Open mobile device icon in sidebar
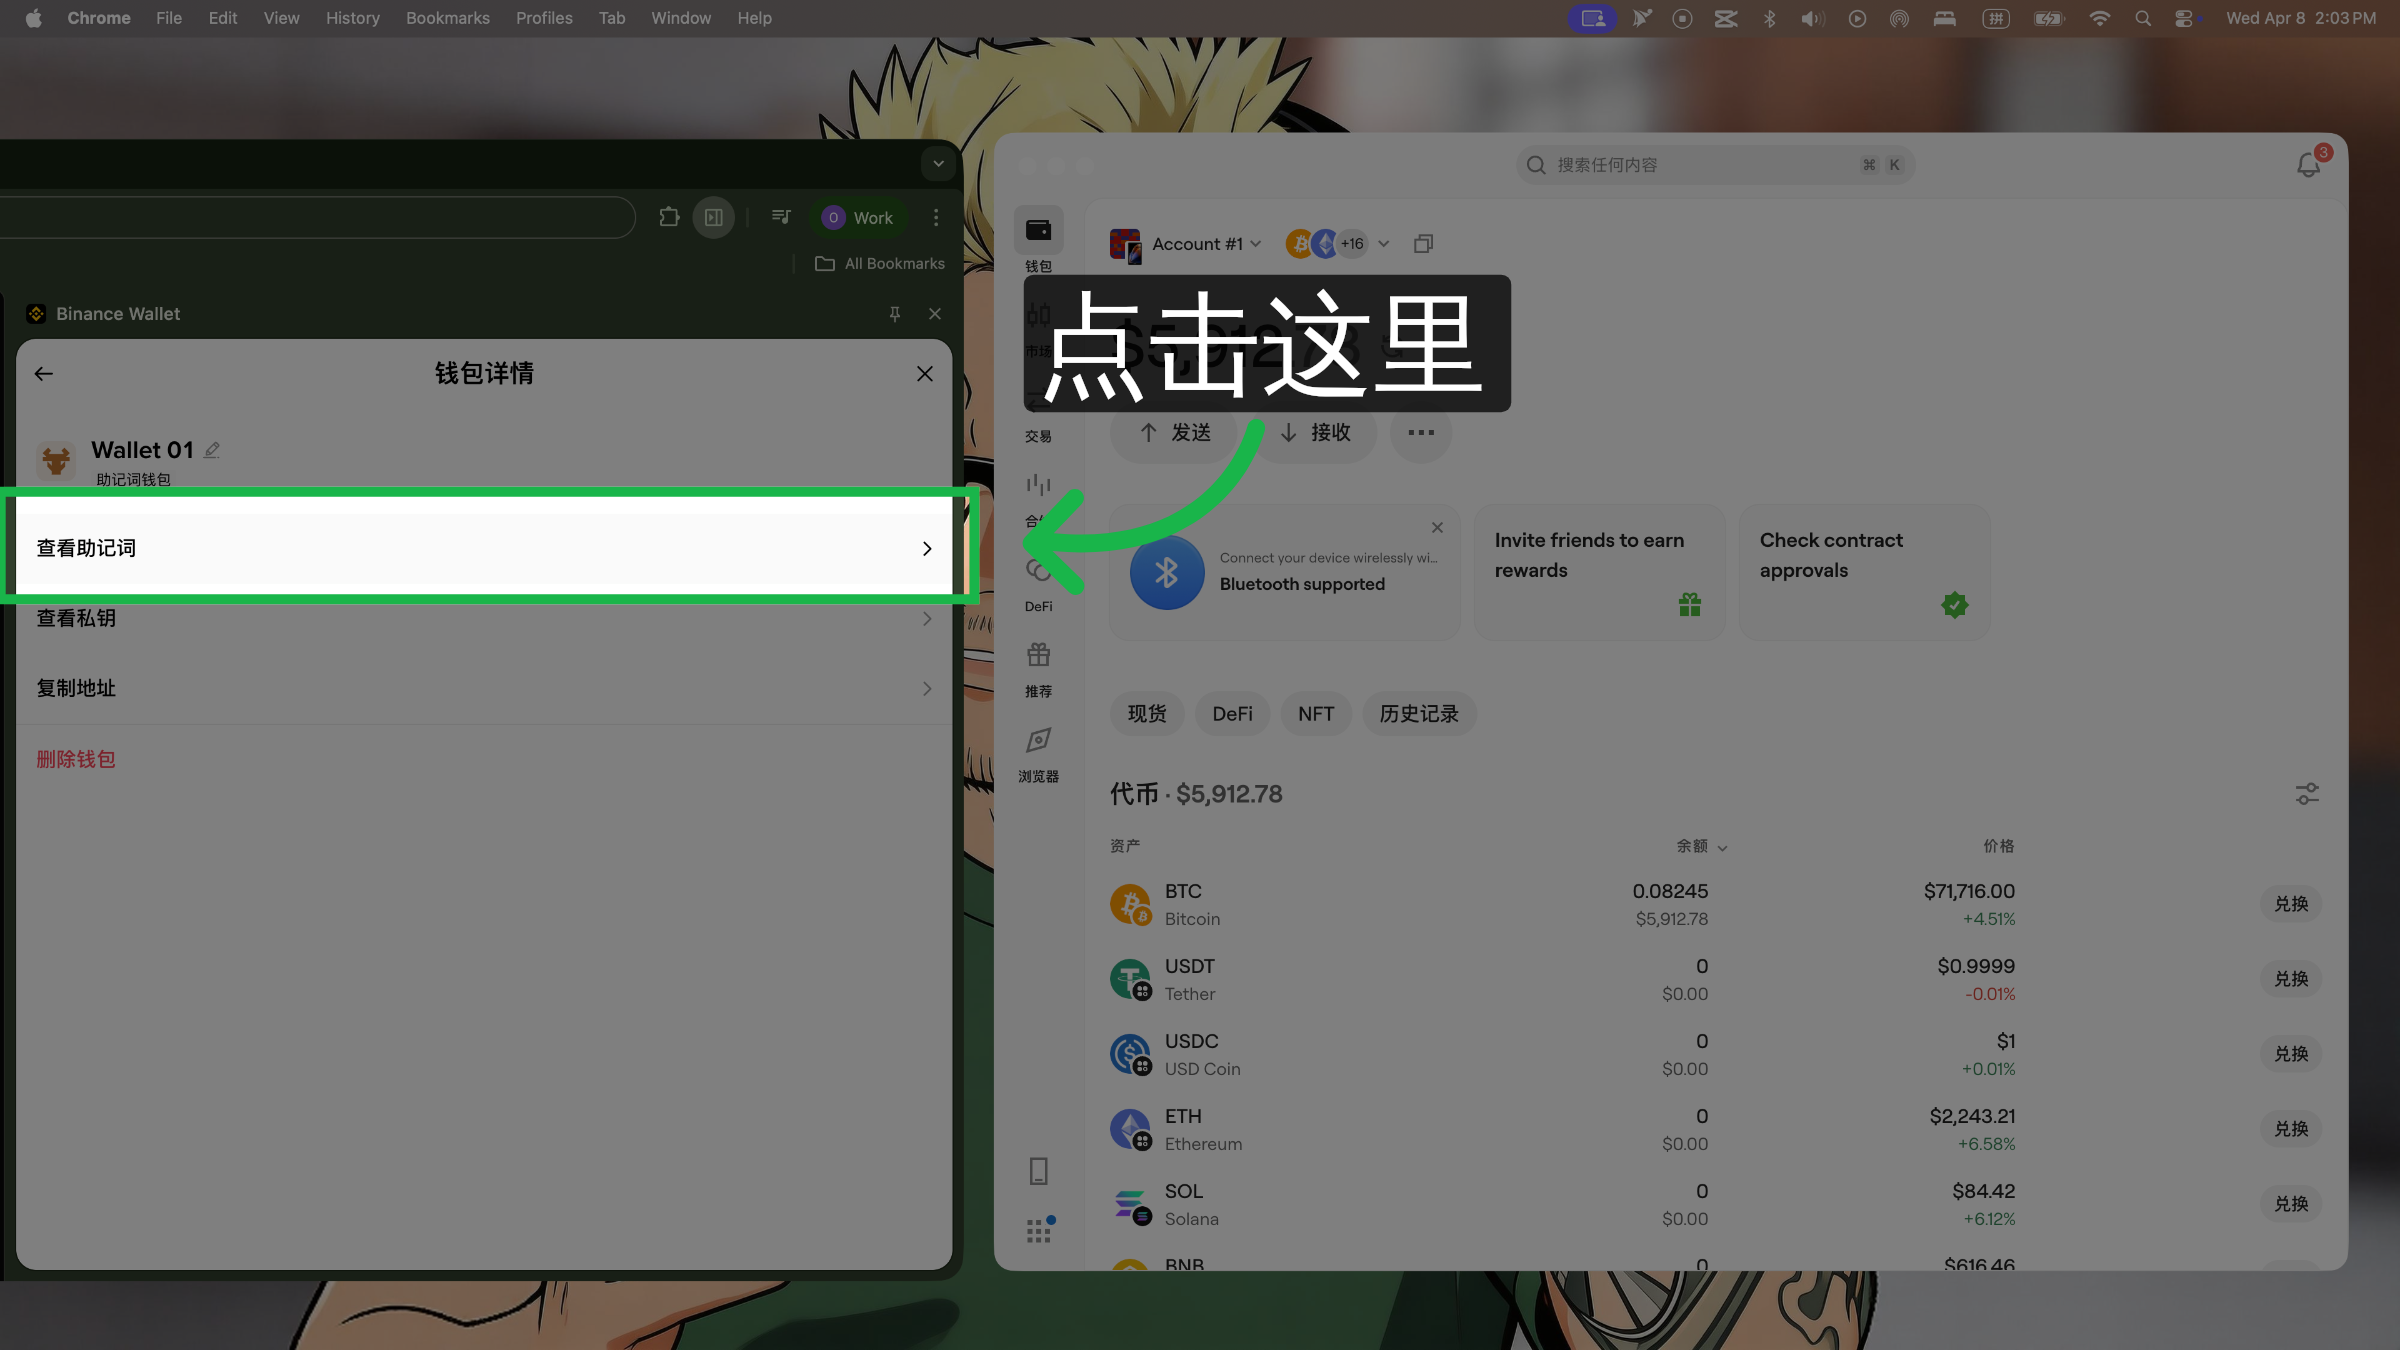The image size is (2400, 1350). [x=1039, y=1171]
